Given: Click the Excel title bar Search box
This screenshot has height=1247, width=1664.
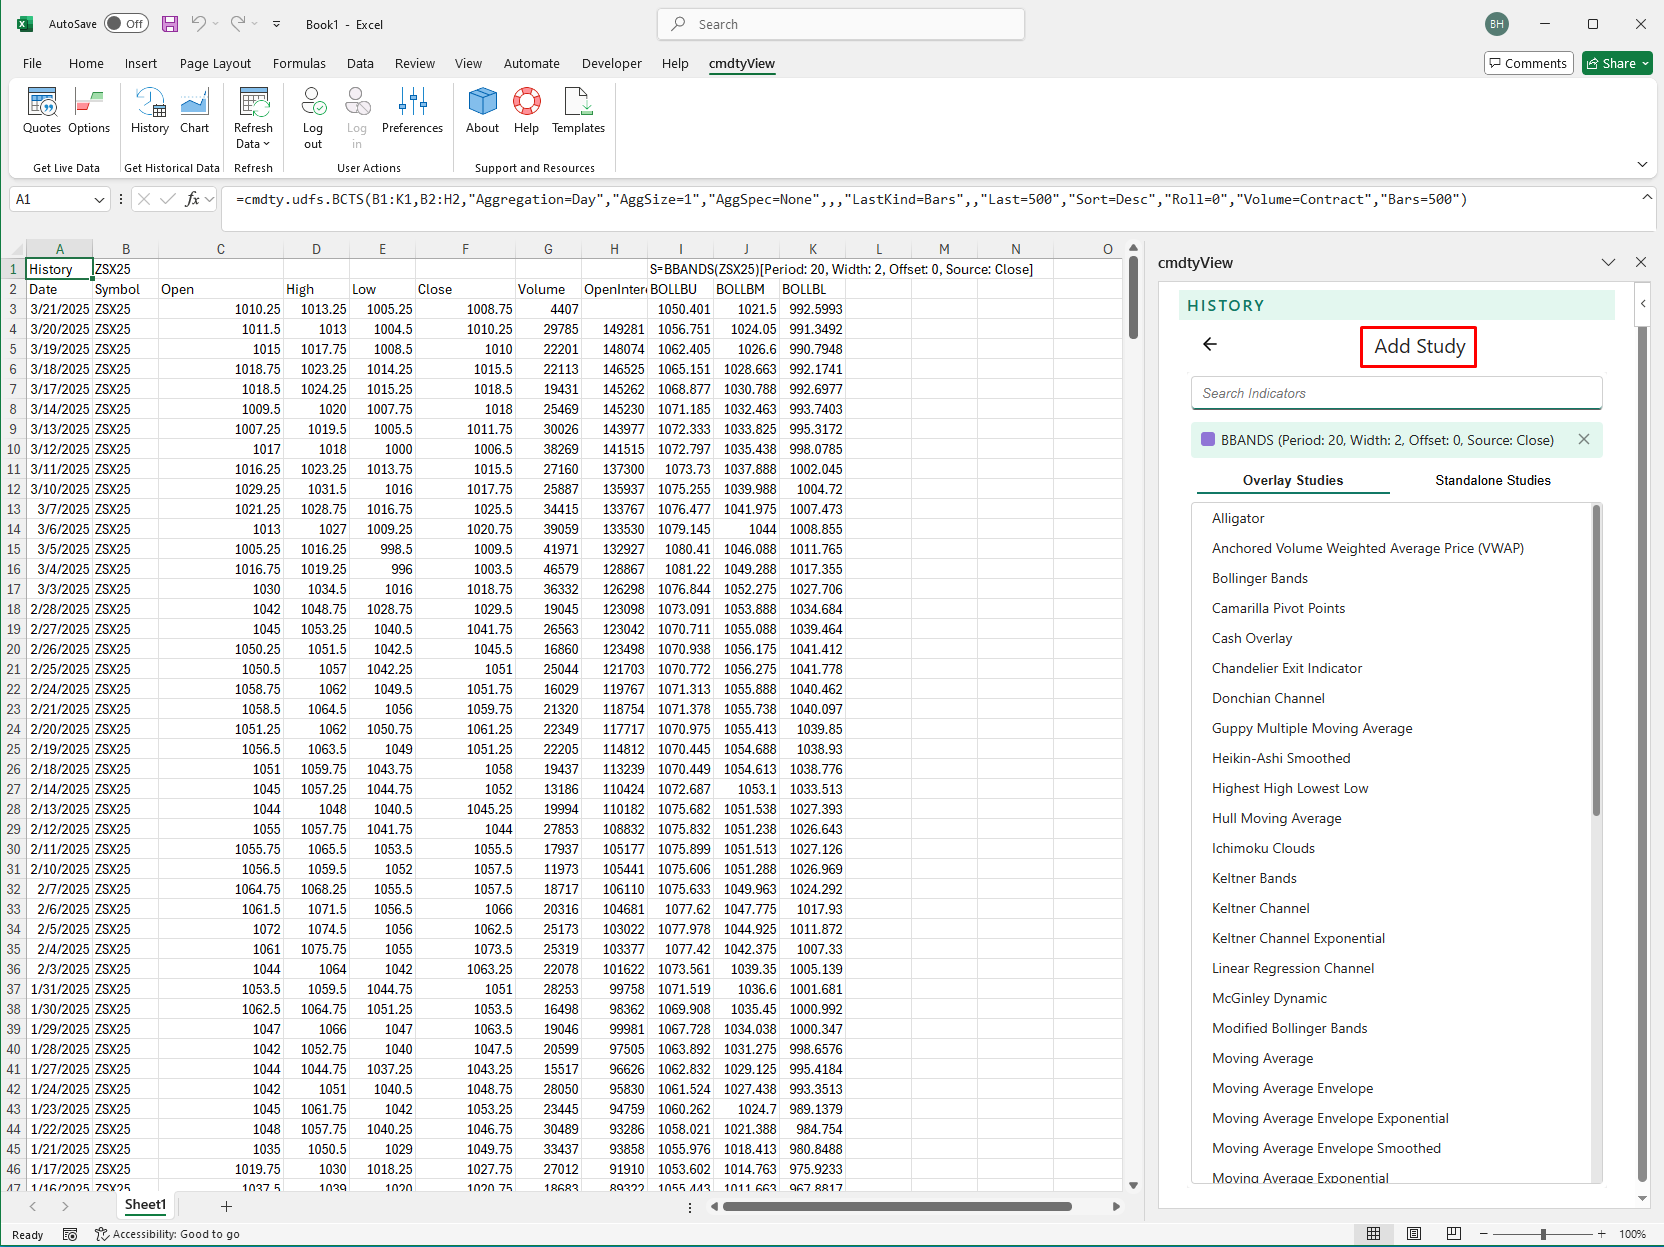Looking at the screenshot, I should pos(841,24).
